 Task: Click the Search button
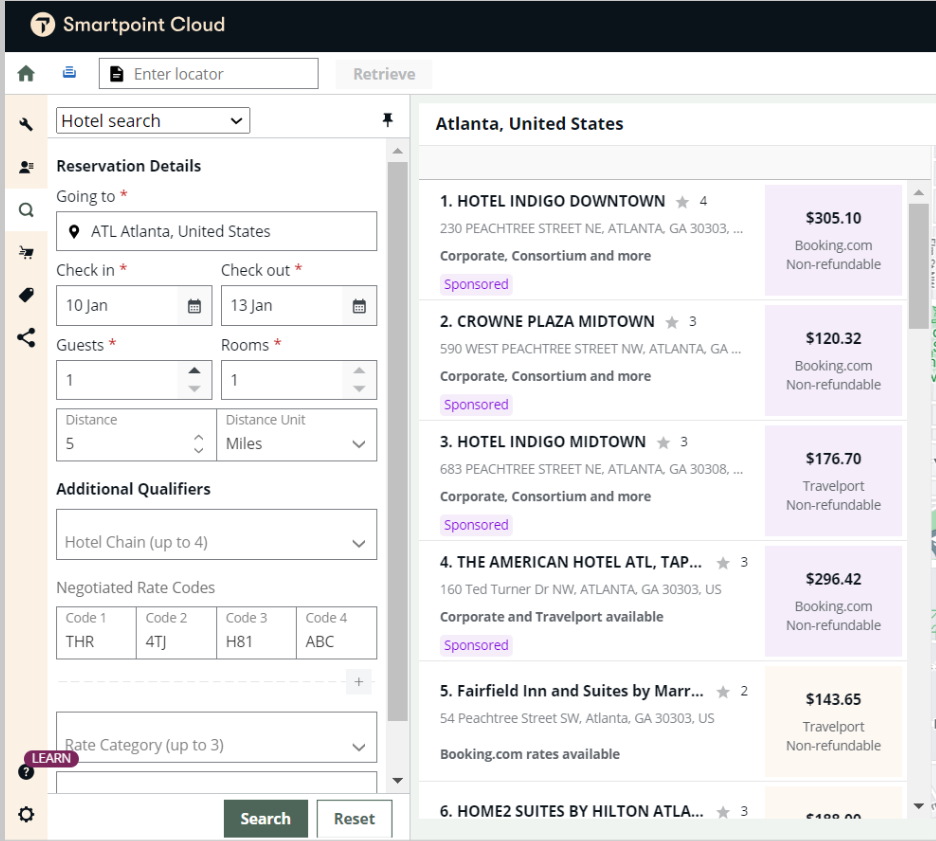coord(266,818)
